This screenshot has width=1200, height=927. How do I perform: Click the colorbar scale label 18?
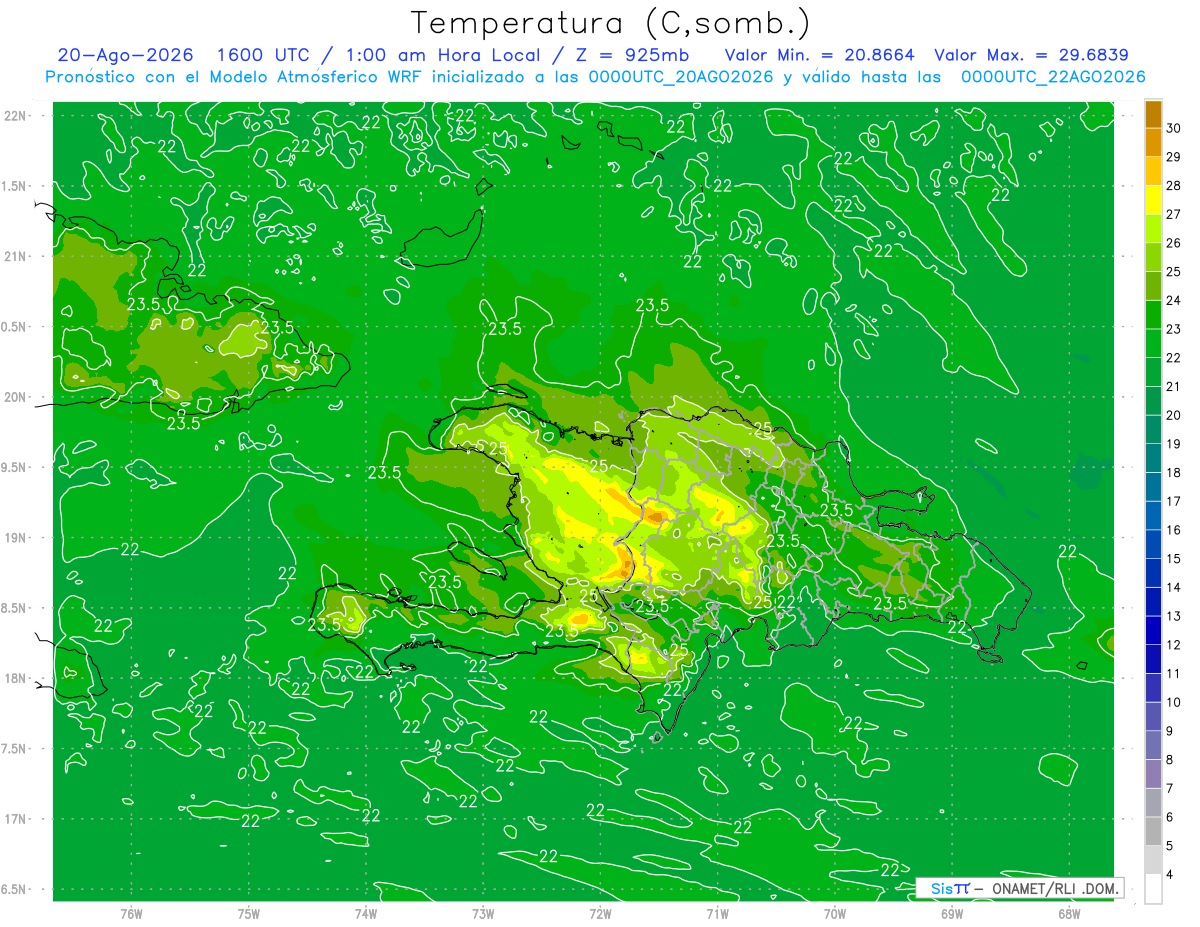pyautogui.click(x=1173, y=472)
